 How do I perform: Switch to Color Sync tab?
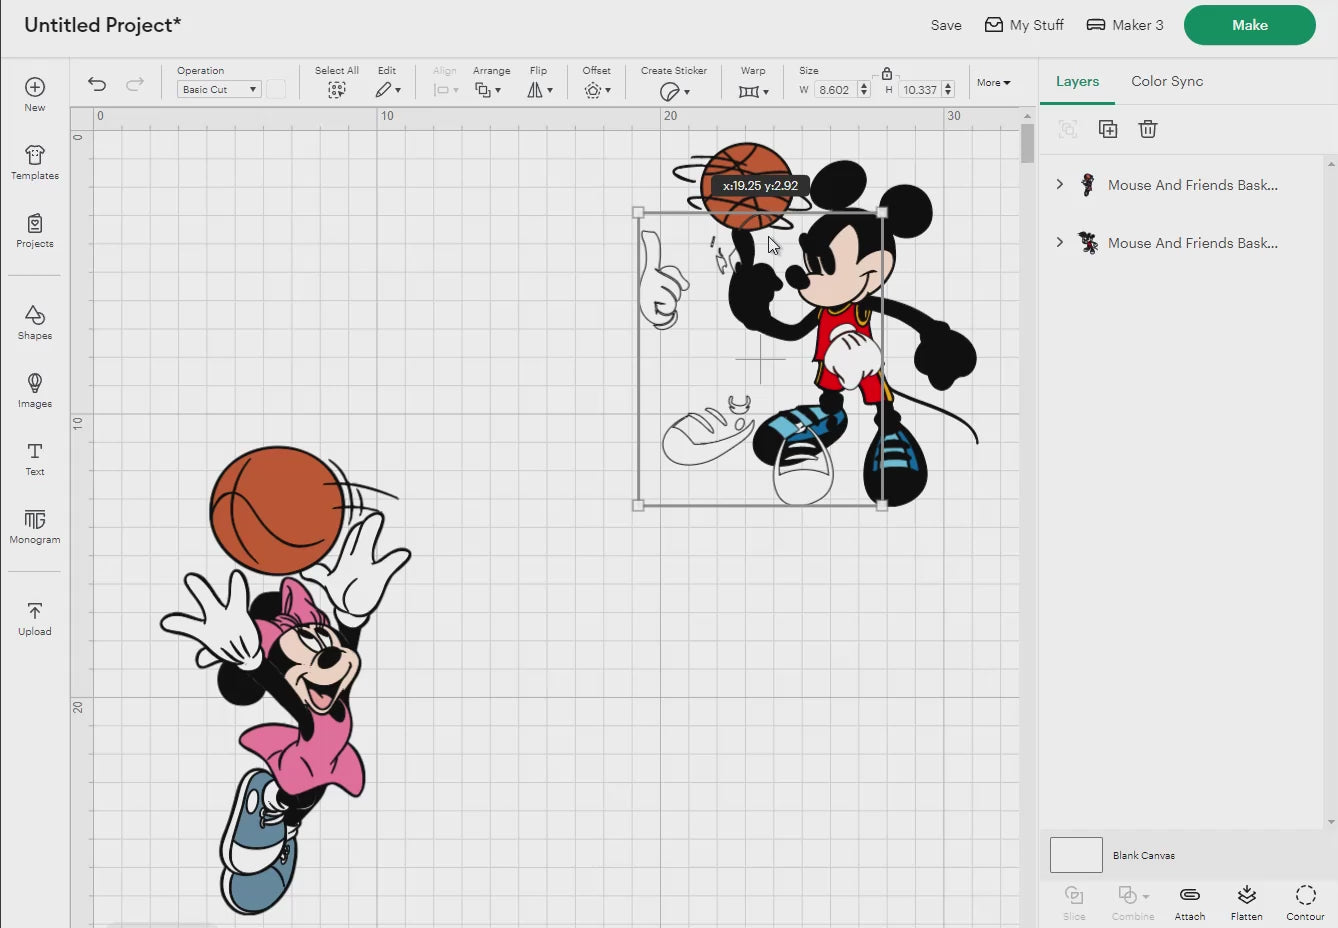(x=1167, y=81)
